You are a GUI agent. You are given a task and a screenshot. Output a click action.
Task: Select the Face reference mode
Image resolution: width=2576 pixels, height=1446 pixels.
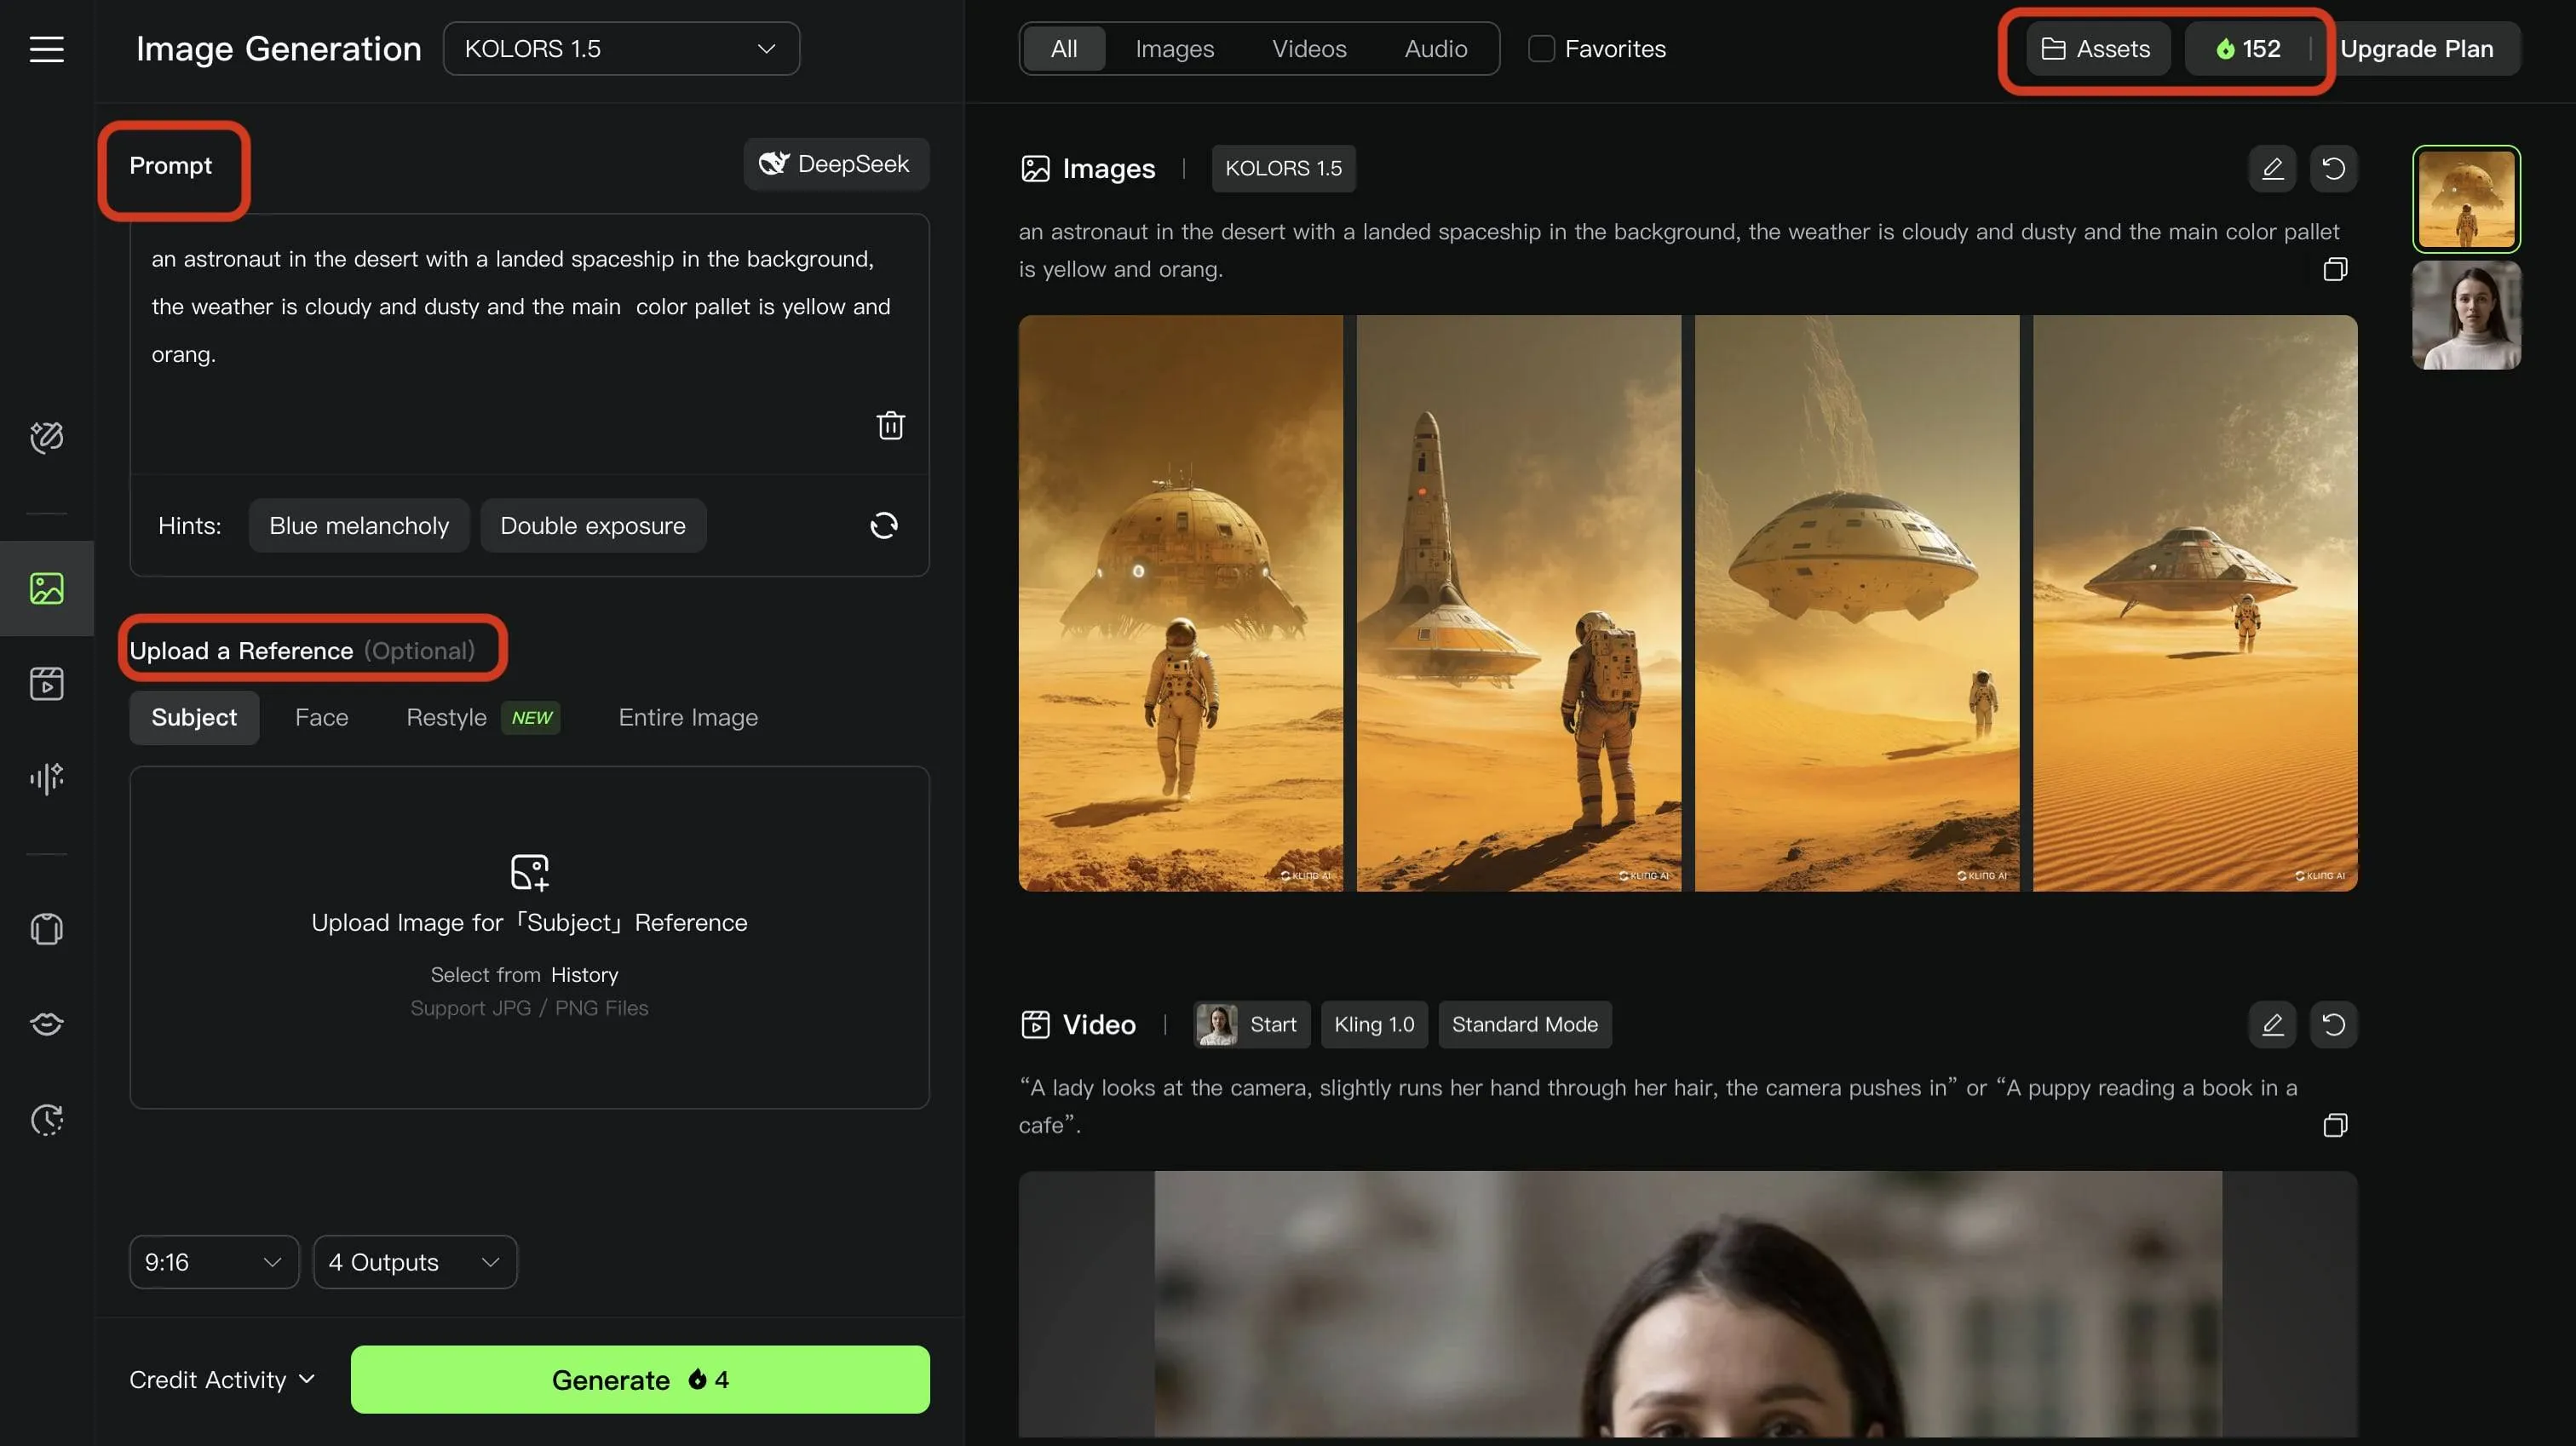[x=321, y=717]
